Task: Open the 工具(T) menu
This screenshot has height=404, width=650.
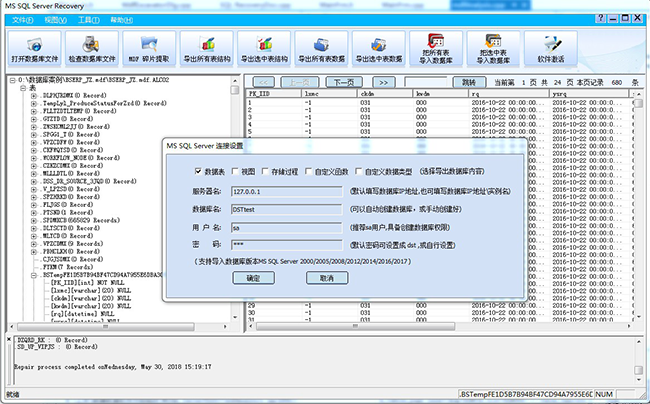Action: click(89, 20)
